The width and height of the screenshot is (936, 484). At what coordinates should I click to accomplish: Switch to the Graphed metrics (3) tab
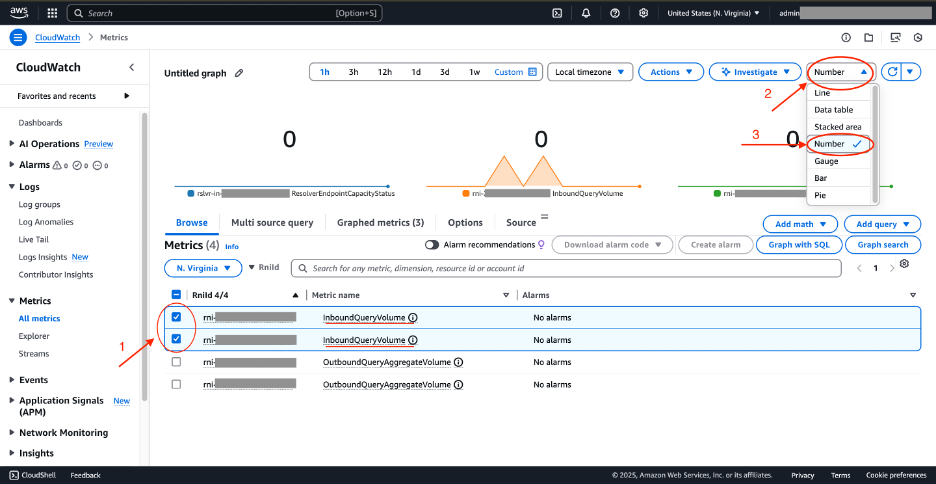pos(380,223)
